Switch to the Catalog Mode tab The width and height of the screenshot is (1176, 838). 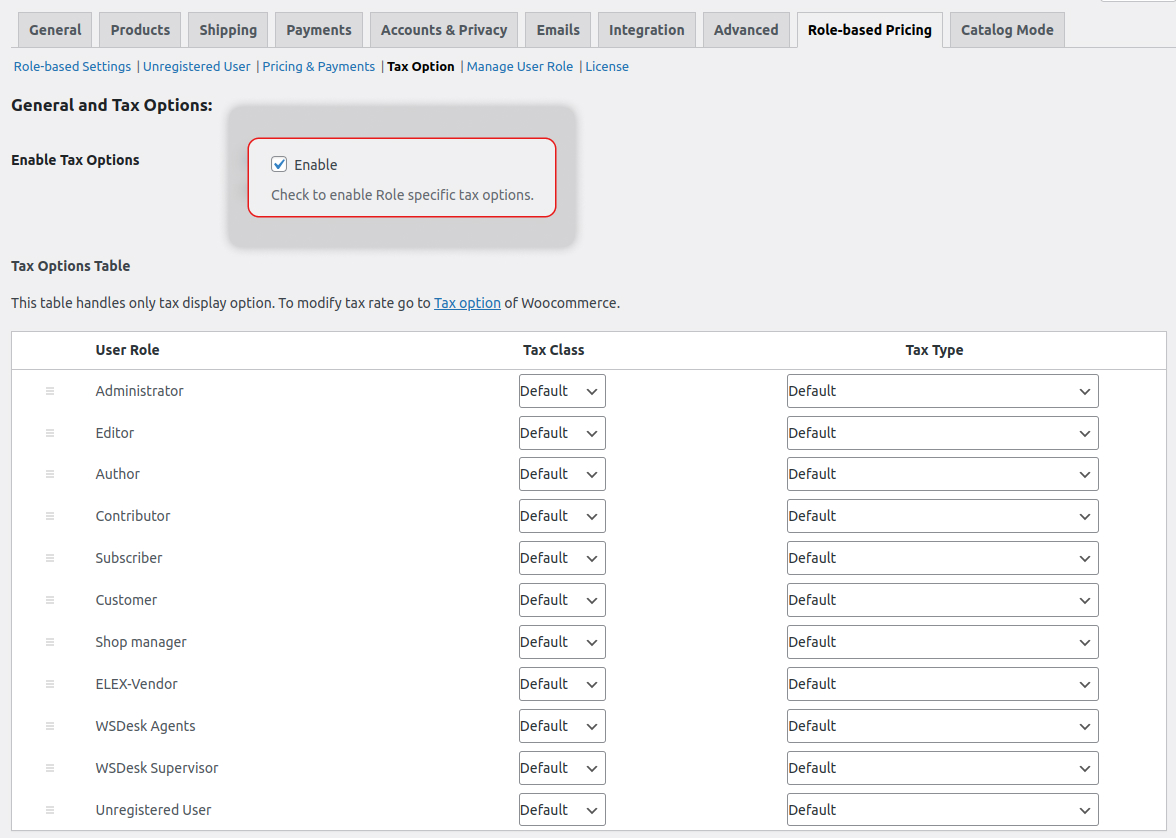1006,30
